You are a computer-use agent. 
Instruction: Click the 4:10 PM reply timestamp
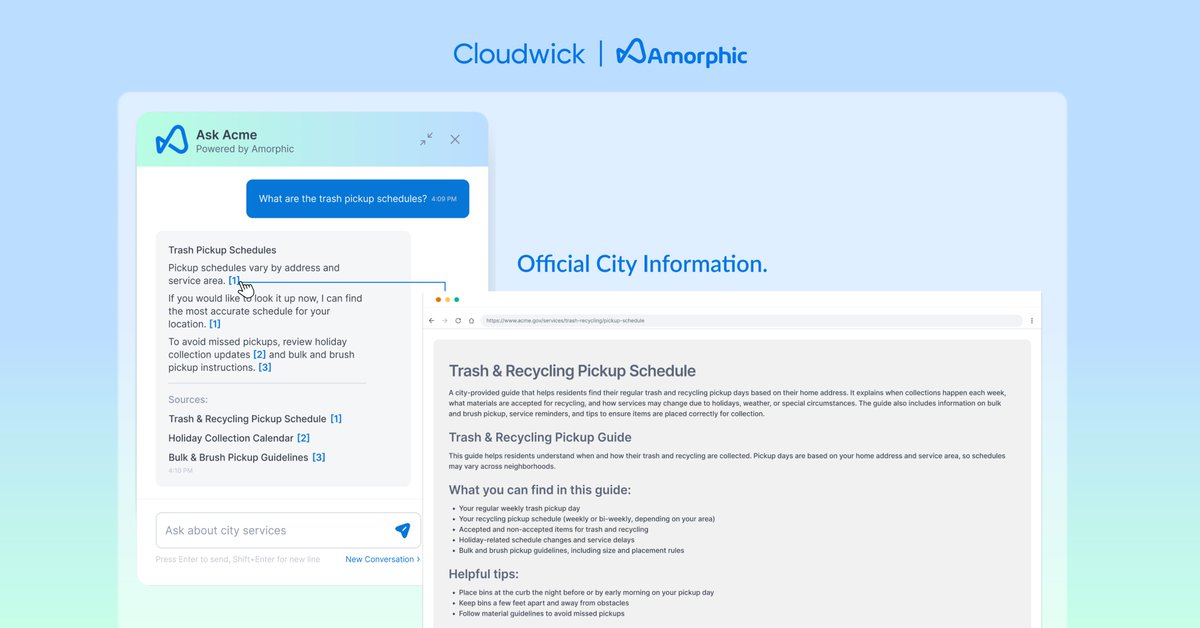click(180, 470)
